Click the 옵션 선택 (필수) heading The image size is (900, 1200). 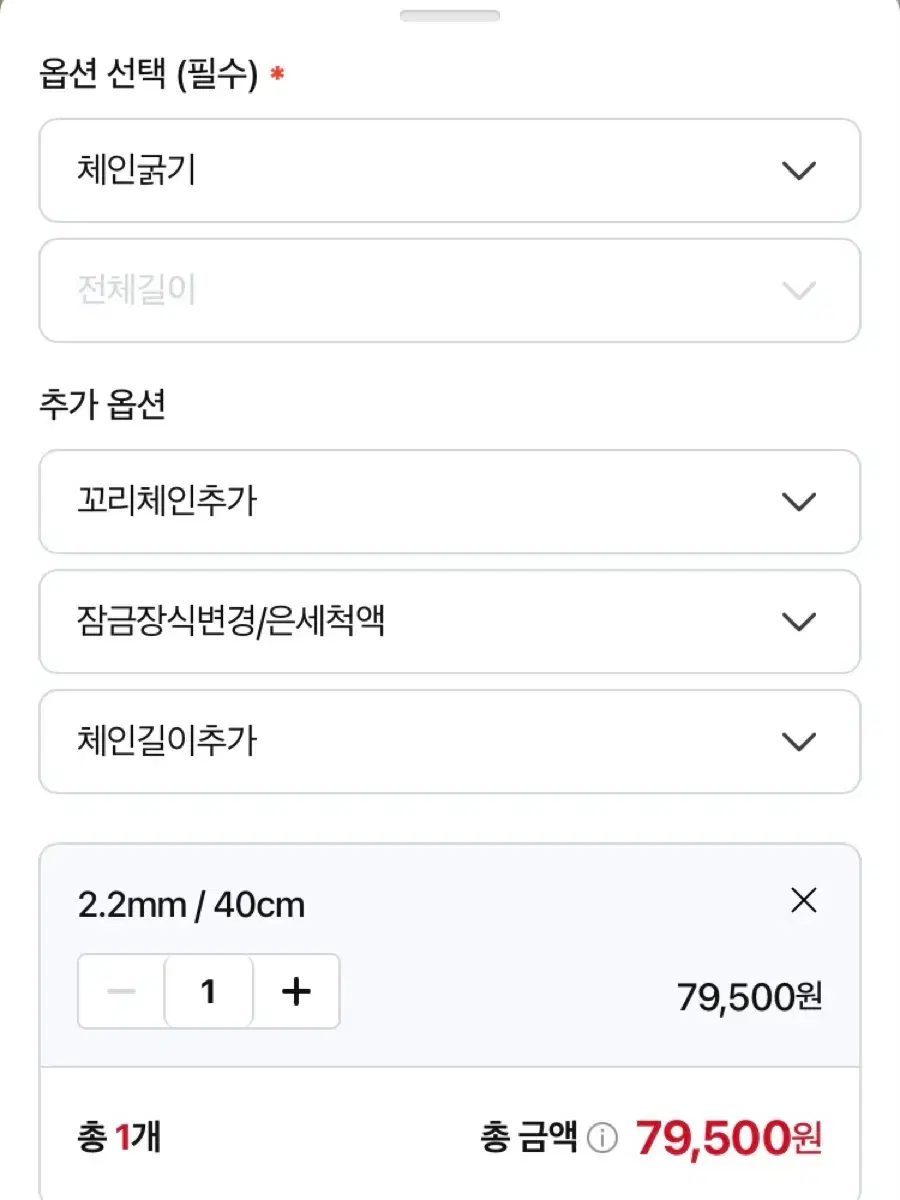coord(149,75)
